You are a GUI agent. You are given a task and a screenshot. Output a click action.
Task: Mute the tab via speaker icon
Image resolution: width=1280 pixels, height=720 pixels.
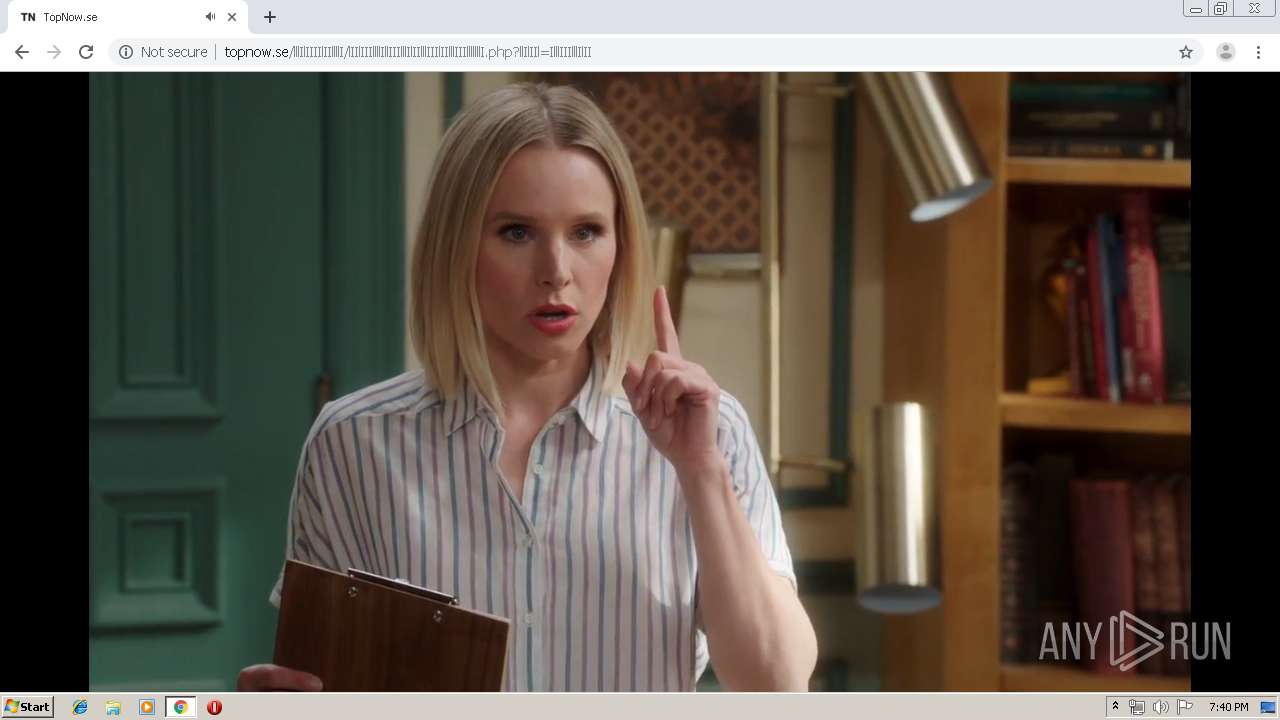[210, 17]
